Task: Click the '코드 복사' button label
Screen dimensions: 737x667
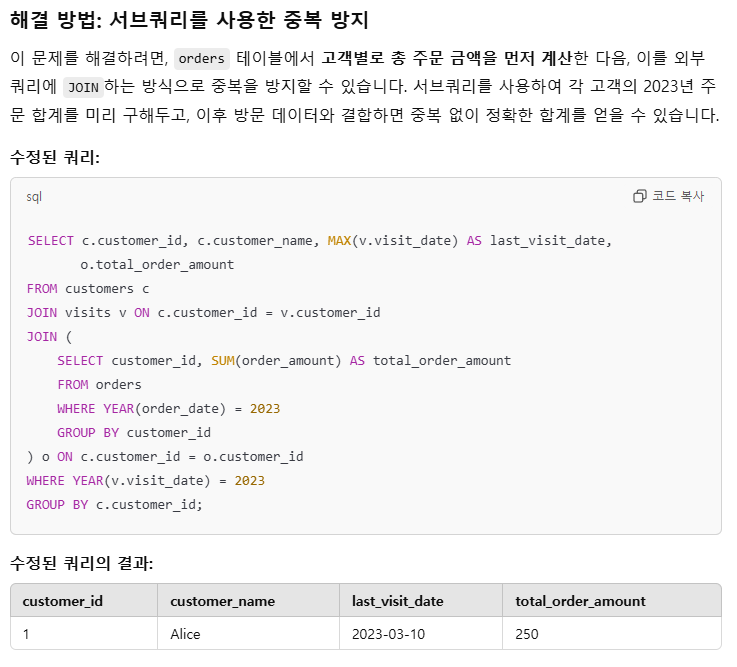Action: 678,196
